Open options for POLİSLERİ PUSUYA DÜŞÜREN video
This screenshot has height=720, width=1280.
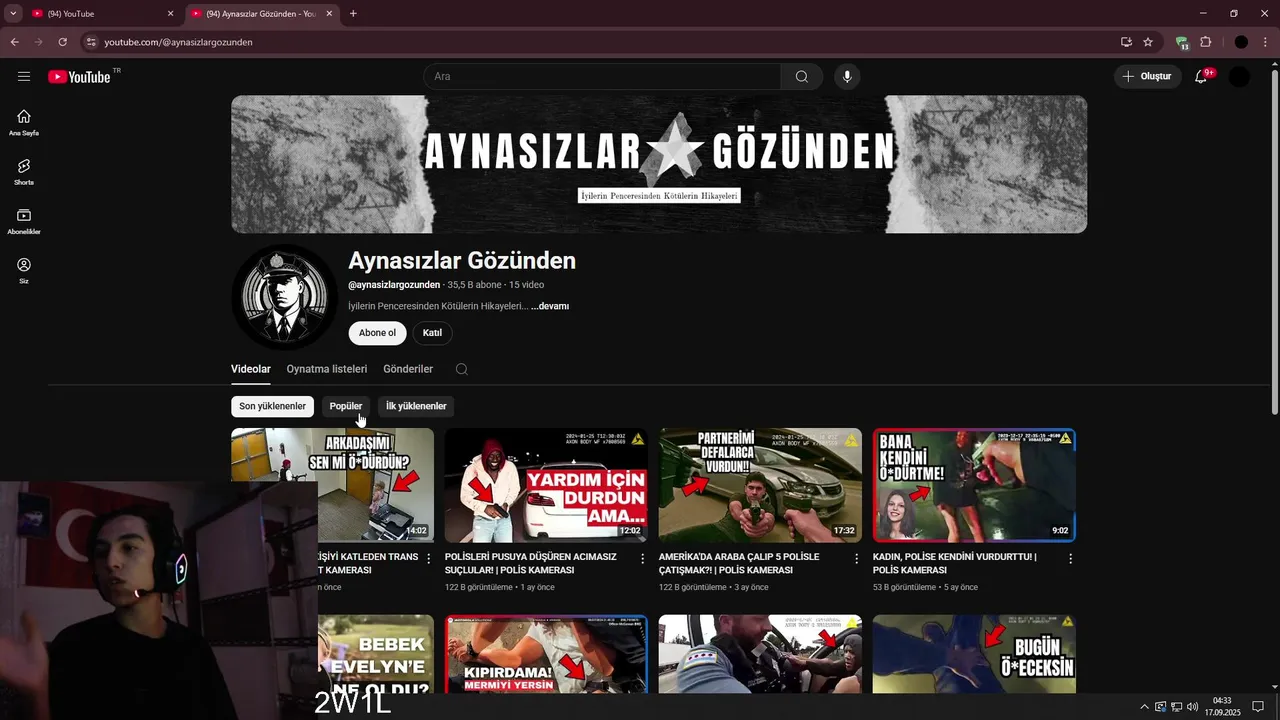[643, 559]
